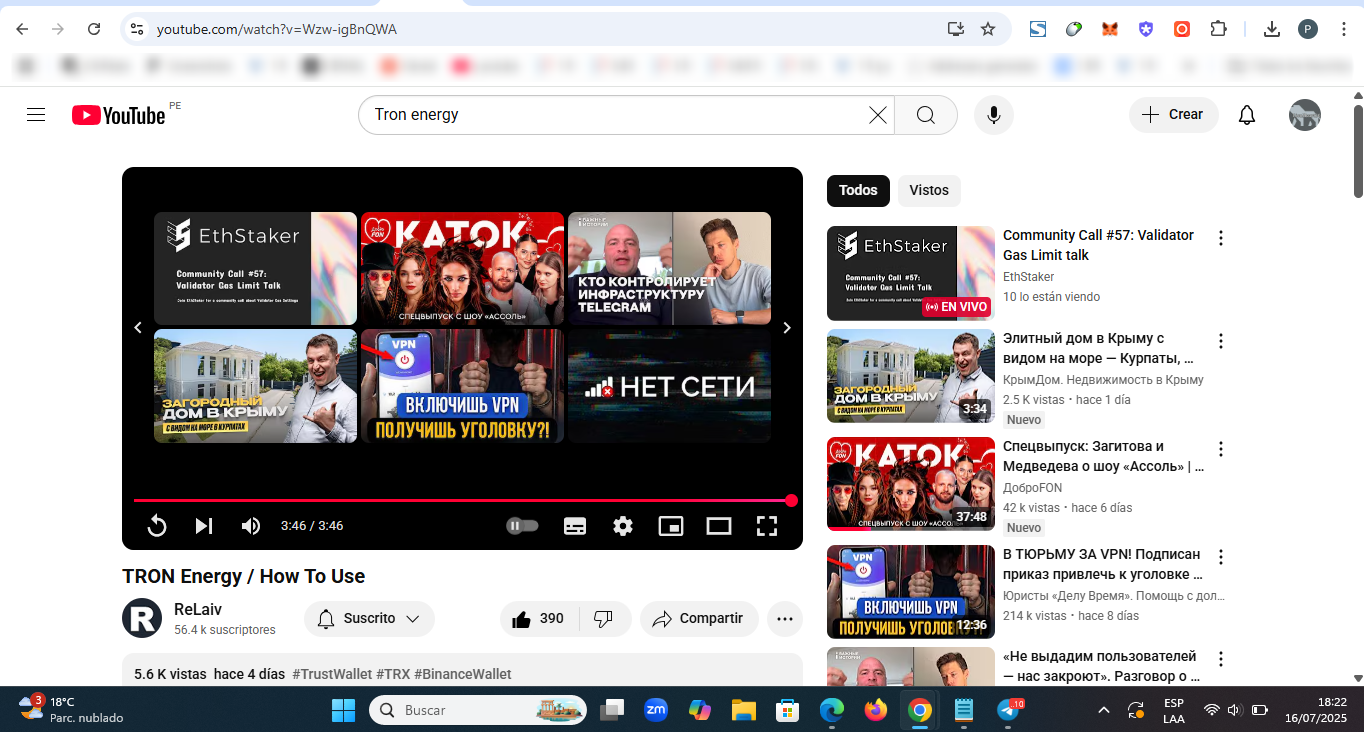Screen dimensions: 1364x732
Task: Open options for В ТЮРЬМУ ЗА VPN video
Action: (x=1220, y=557)
